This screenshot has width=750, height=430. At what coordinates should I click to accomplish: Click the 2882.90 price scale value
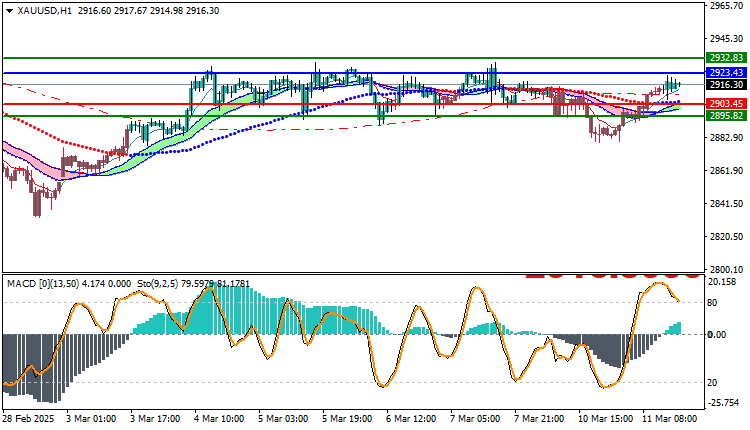pos(727,138)
